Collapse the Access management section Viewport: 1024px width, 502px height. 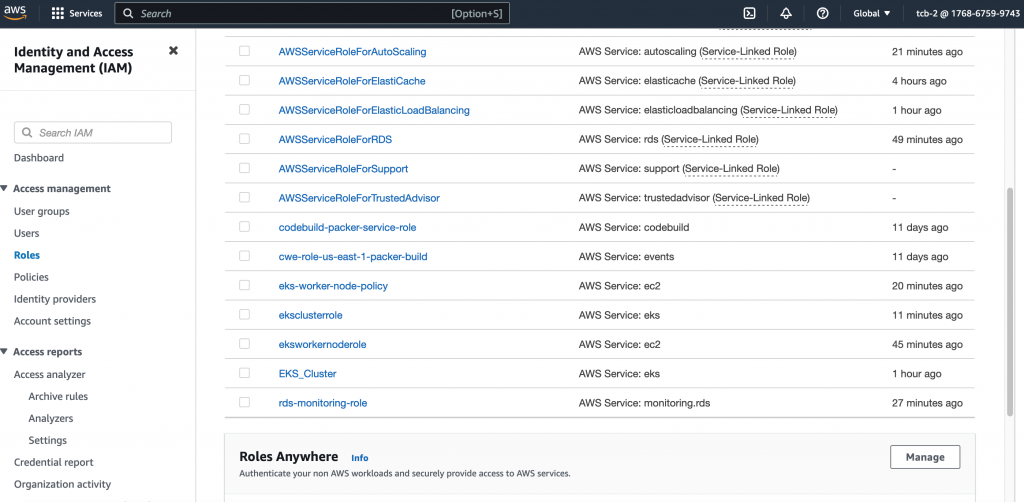click(x=5, y=189)
